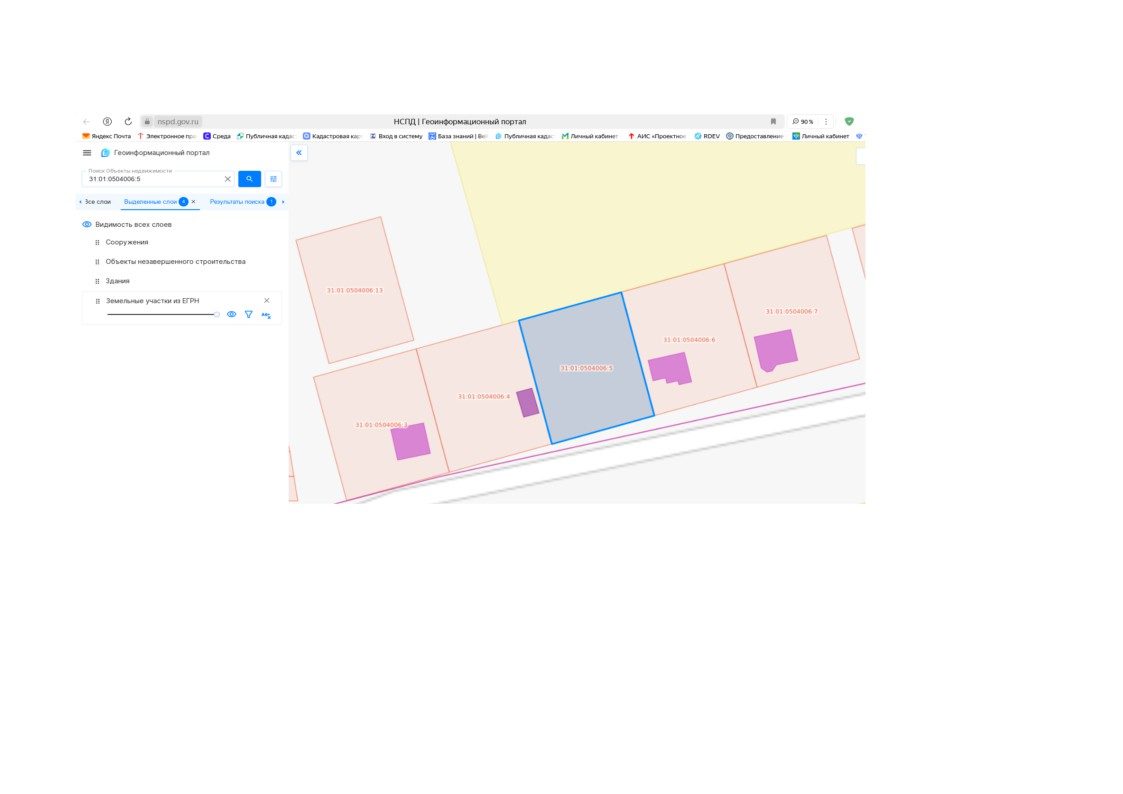This screenshot has height=794, width=1123.
Task: Open the Яндекс Почта bookmark
Action: coord(107,136)
